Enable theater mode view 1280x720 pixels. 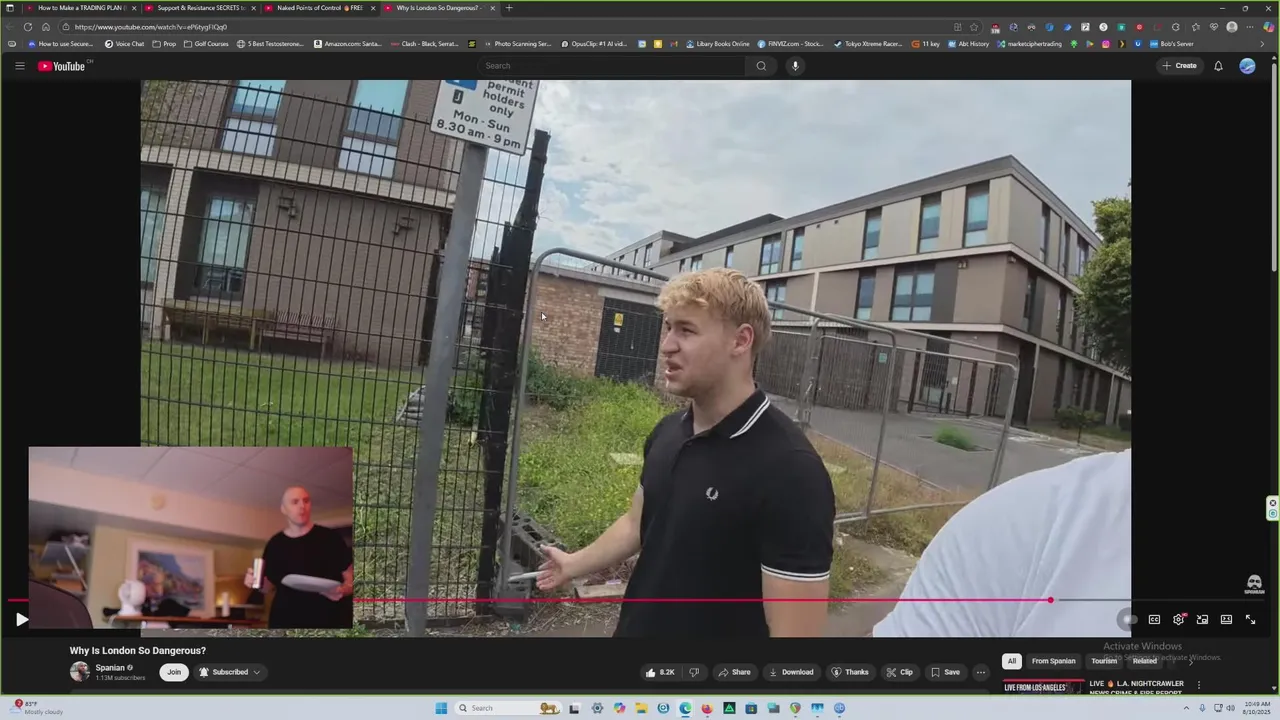point(1226,620)
